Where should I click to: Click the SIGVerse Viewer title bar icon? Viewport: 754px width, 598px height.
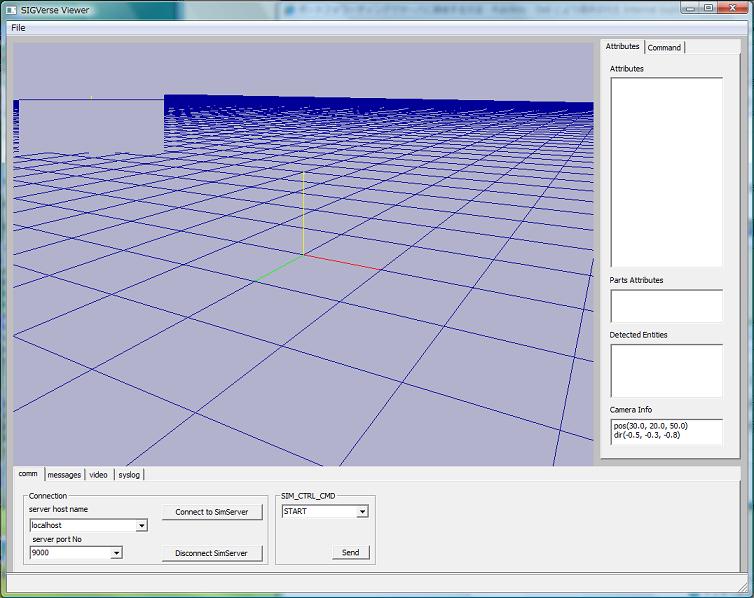pos(11,9)
